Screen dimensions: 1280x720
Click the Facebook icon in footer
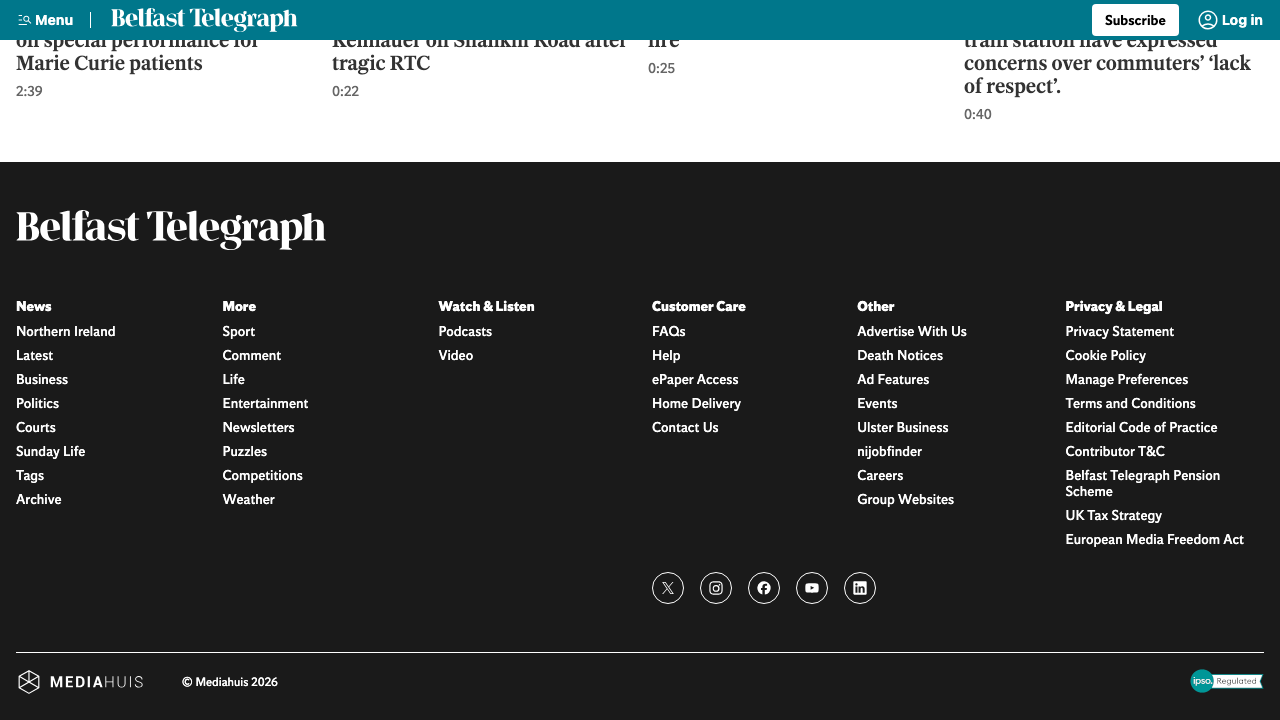tap(764, 588)
